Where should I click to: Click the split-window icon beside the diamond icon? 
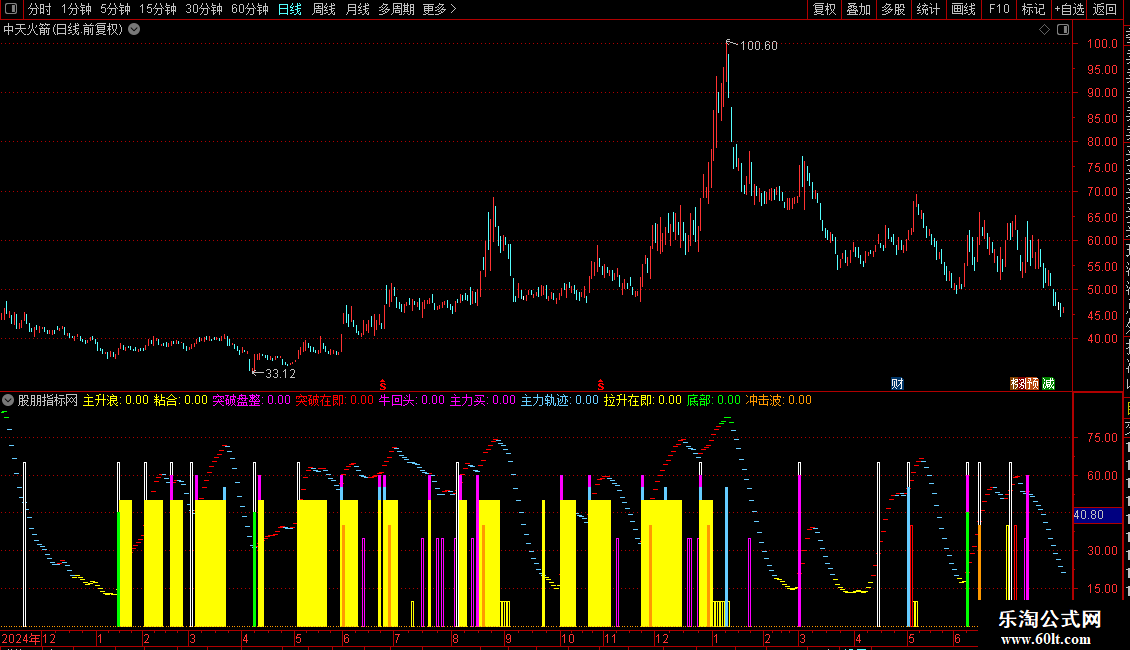[1063, 29]
